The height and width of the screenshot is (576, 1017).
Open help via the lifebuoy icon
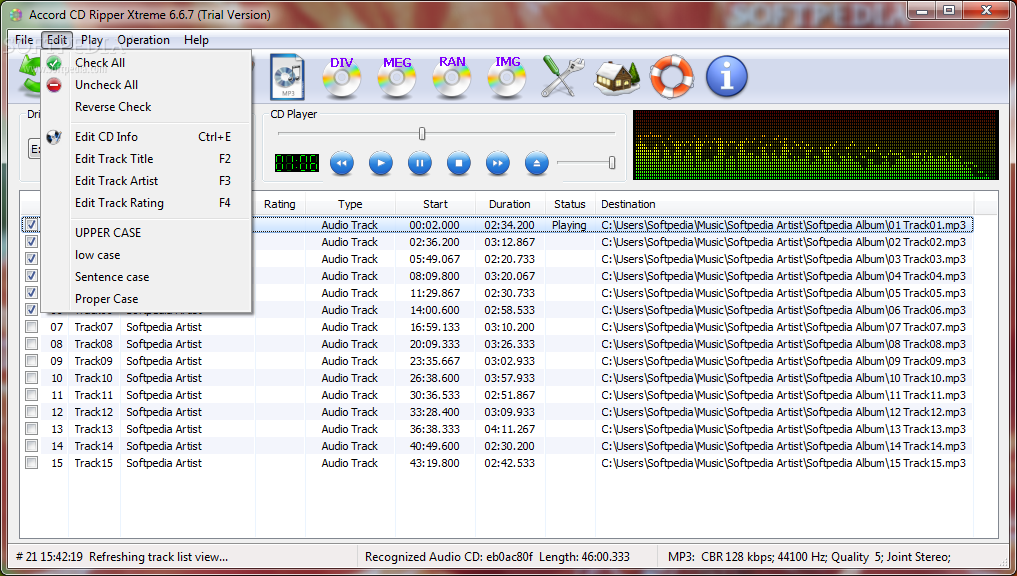672,77
